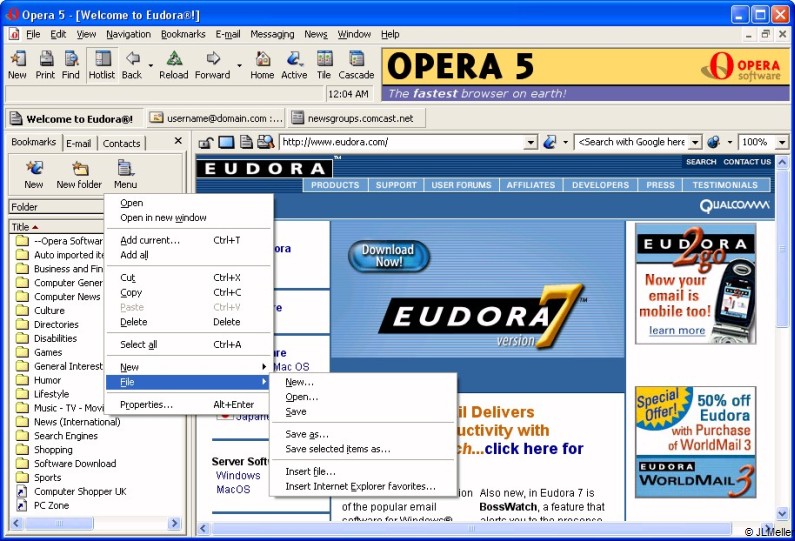Go Back using the toolbar arrow
This screenshot has height=541, width=795.
[x=132, y=64]
